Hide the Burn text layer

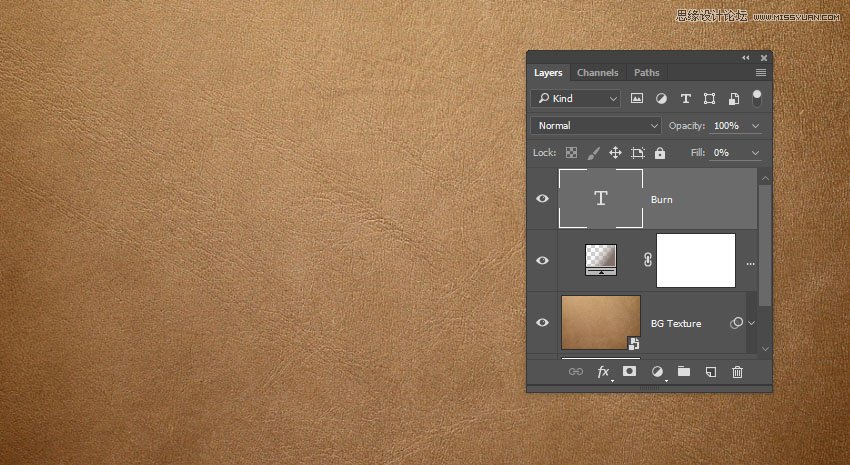[x=543, y=199]
